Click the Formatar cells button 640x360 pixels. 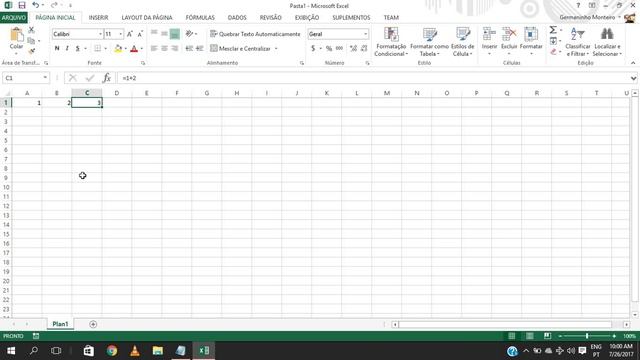[x=531, y=41]
